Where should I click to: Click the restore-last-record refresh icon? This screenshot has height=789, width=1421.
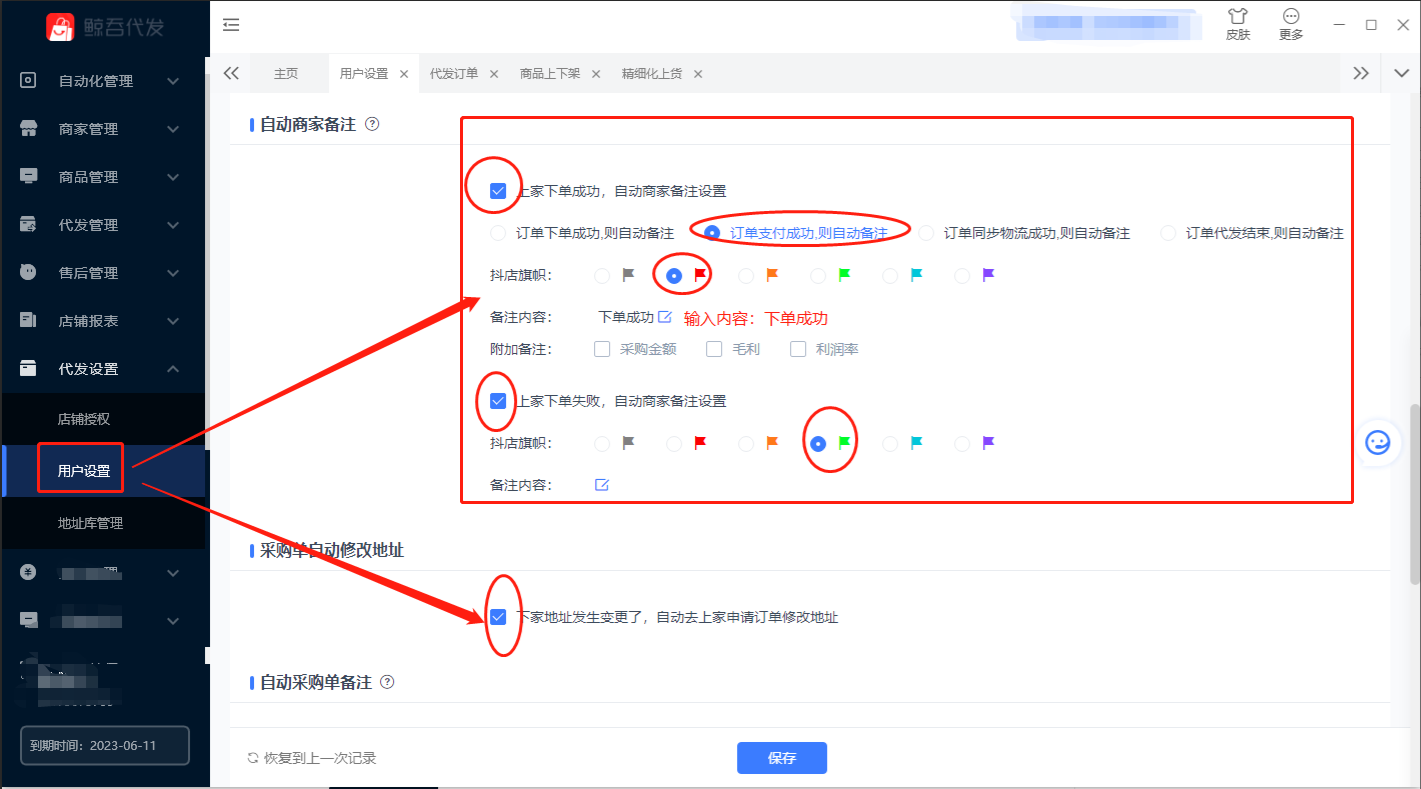point(253,758)
